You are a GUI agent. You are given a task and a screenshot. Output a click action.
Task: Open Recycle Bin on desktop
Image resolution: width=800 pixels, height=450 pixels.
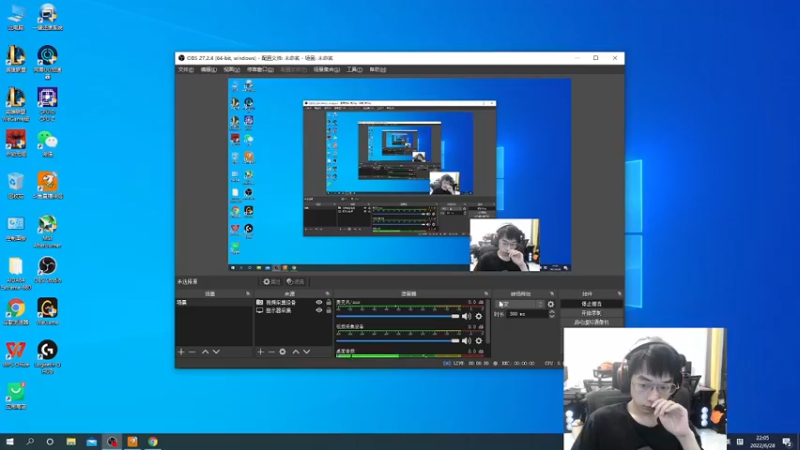pyautogui.click(x=16, y=185)
